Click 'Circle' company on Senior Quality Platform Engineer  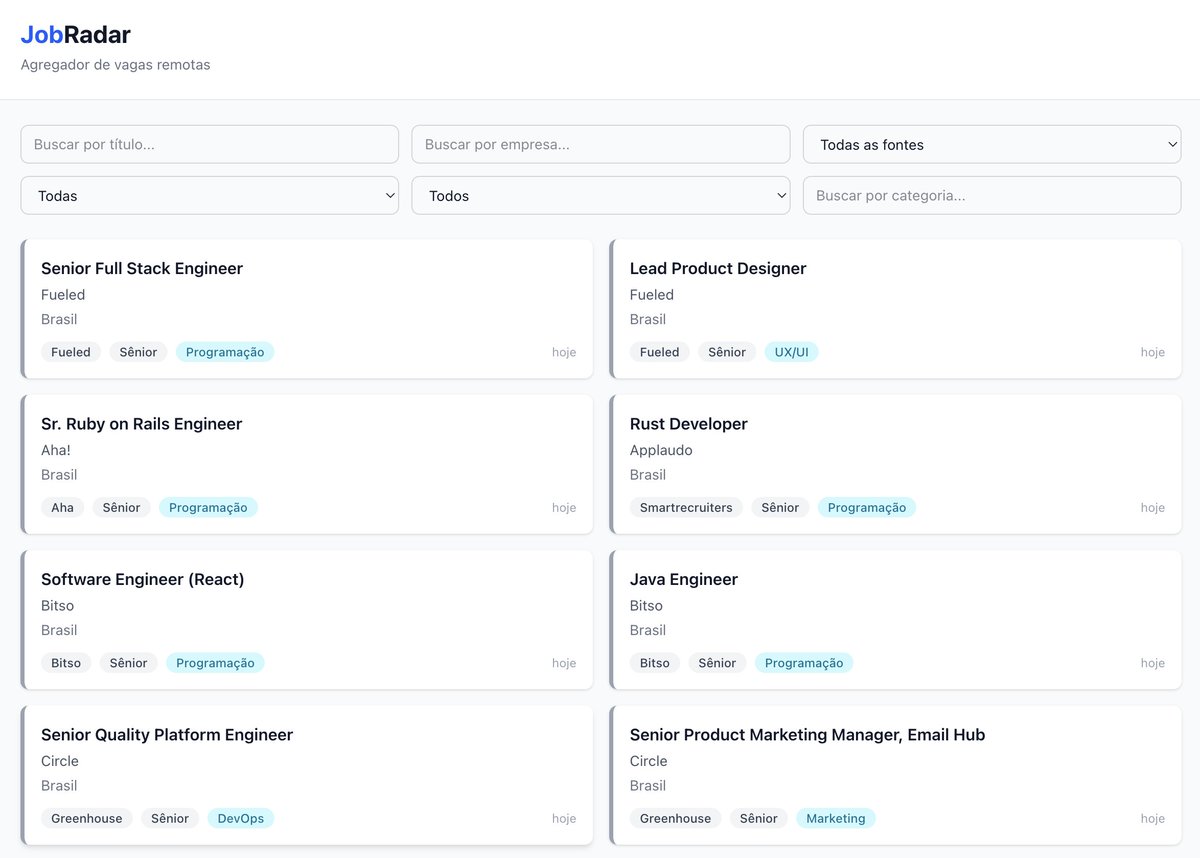[x=60, y=761]
